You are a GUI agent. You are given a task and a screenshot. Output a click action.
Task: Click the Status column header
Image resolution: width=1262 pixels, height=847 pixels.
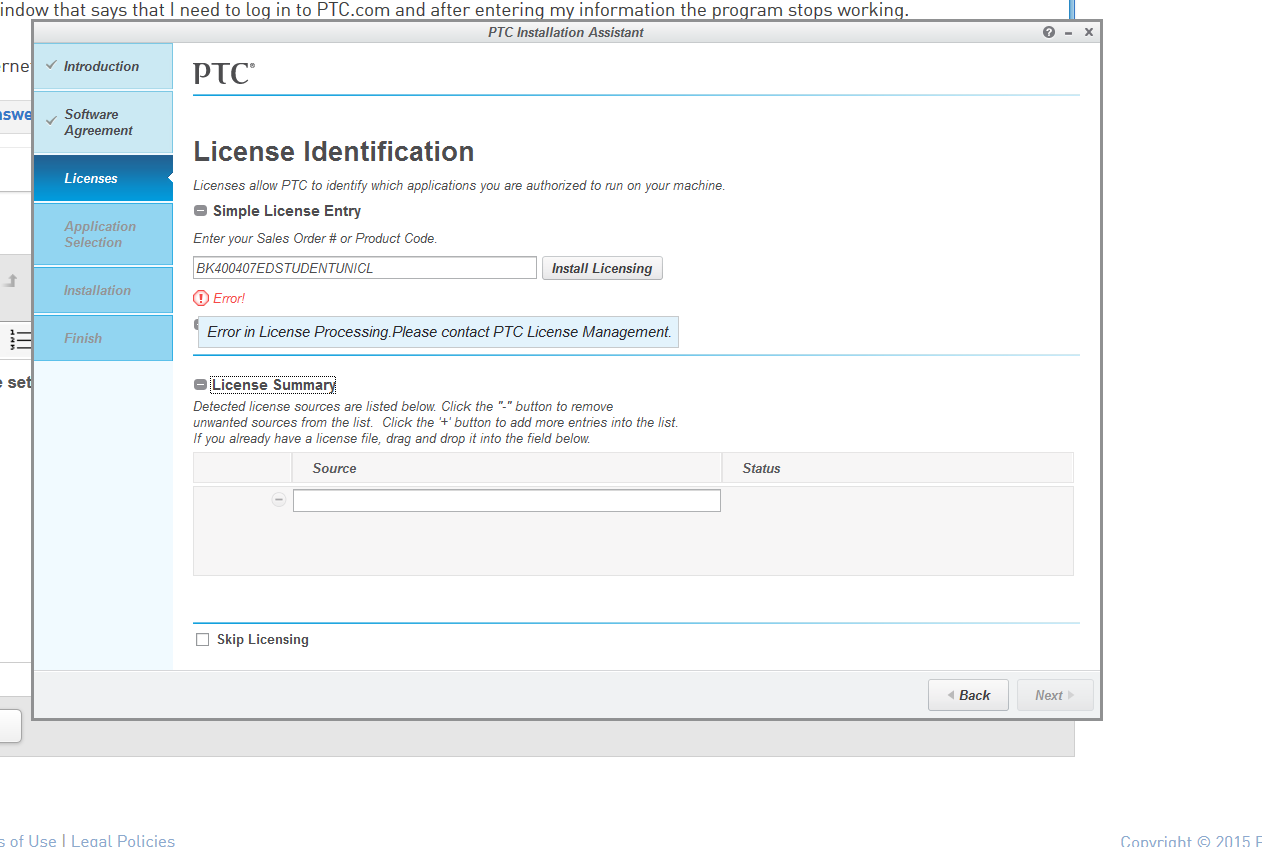(897, 468)
